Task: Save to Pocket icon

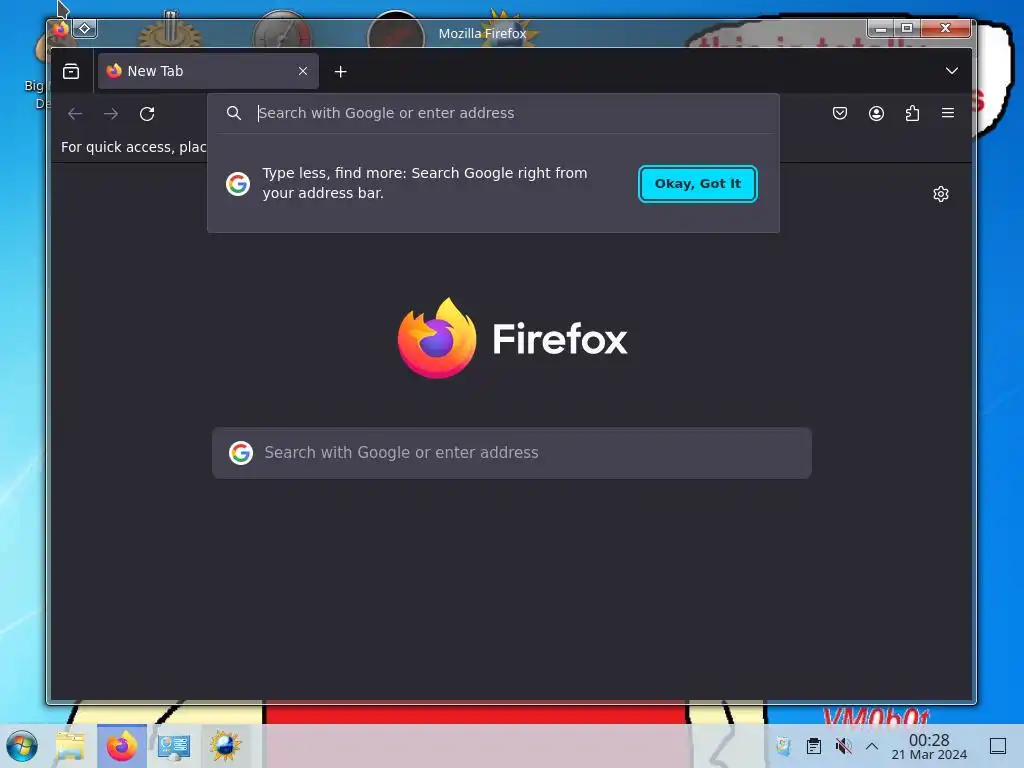Action: 840,113
